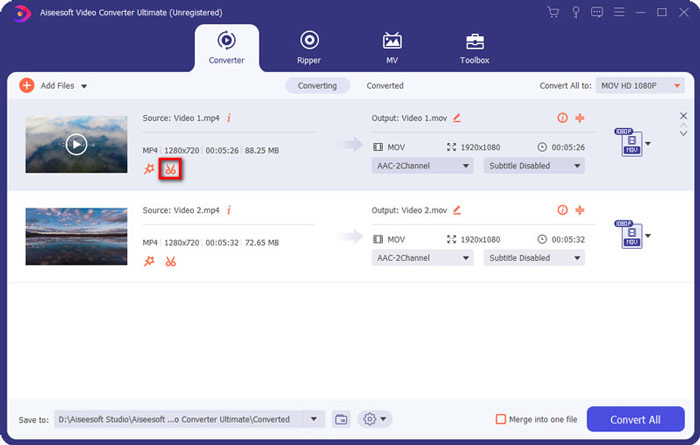Screen dimensions: 700x445
Task: Click the Add Files plus icon
Action: coord(27,85)
